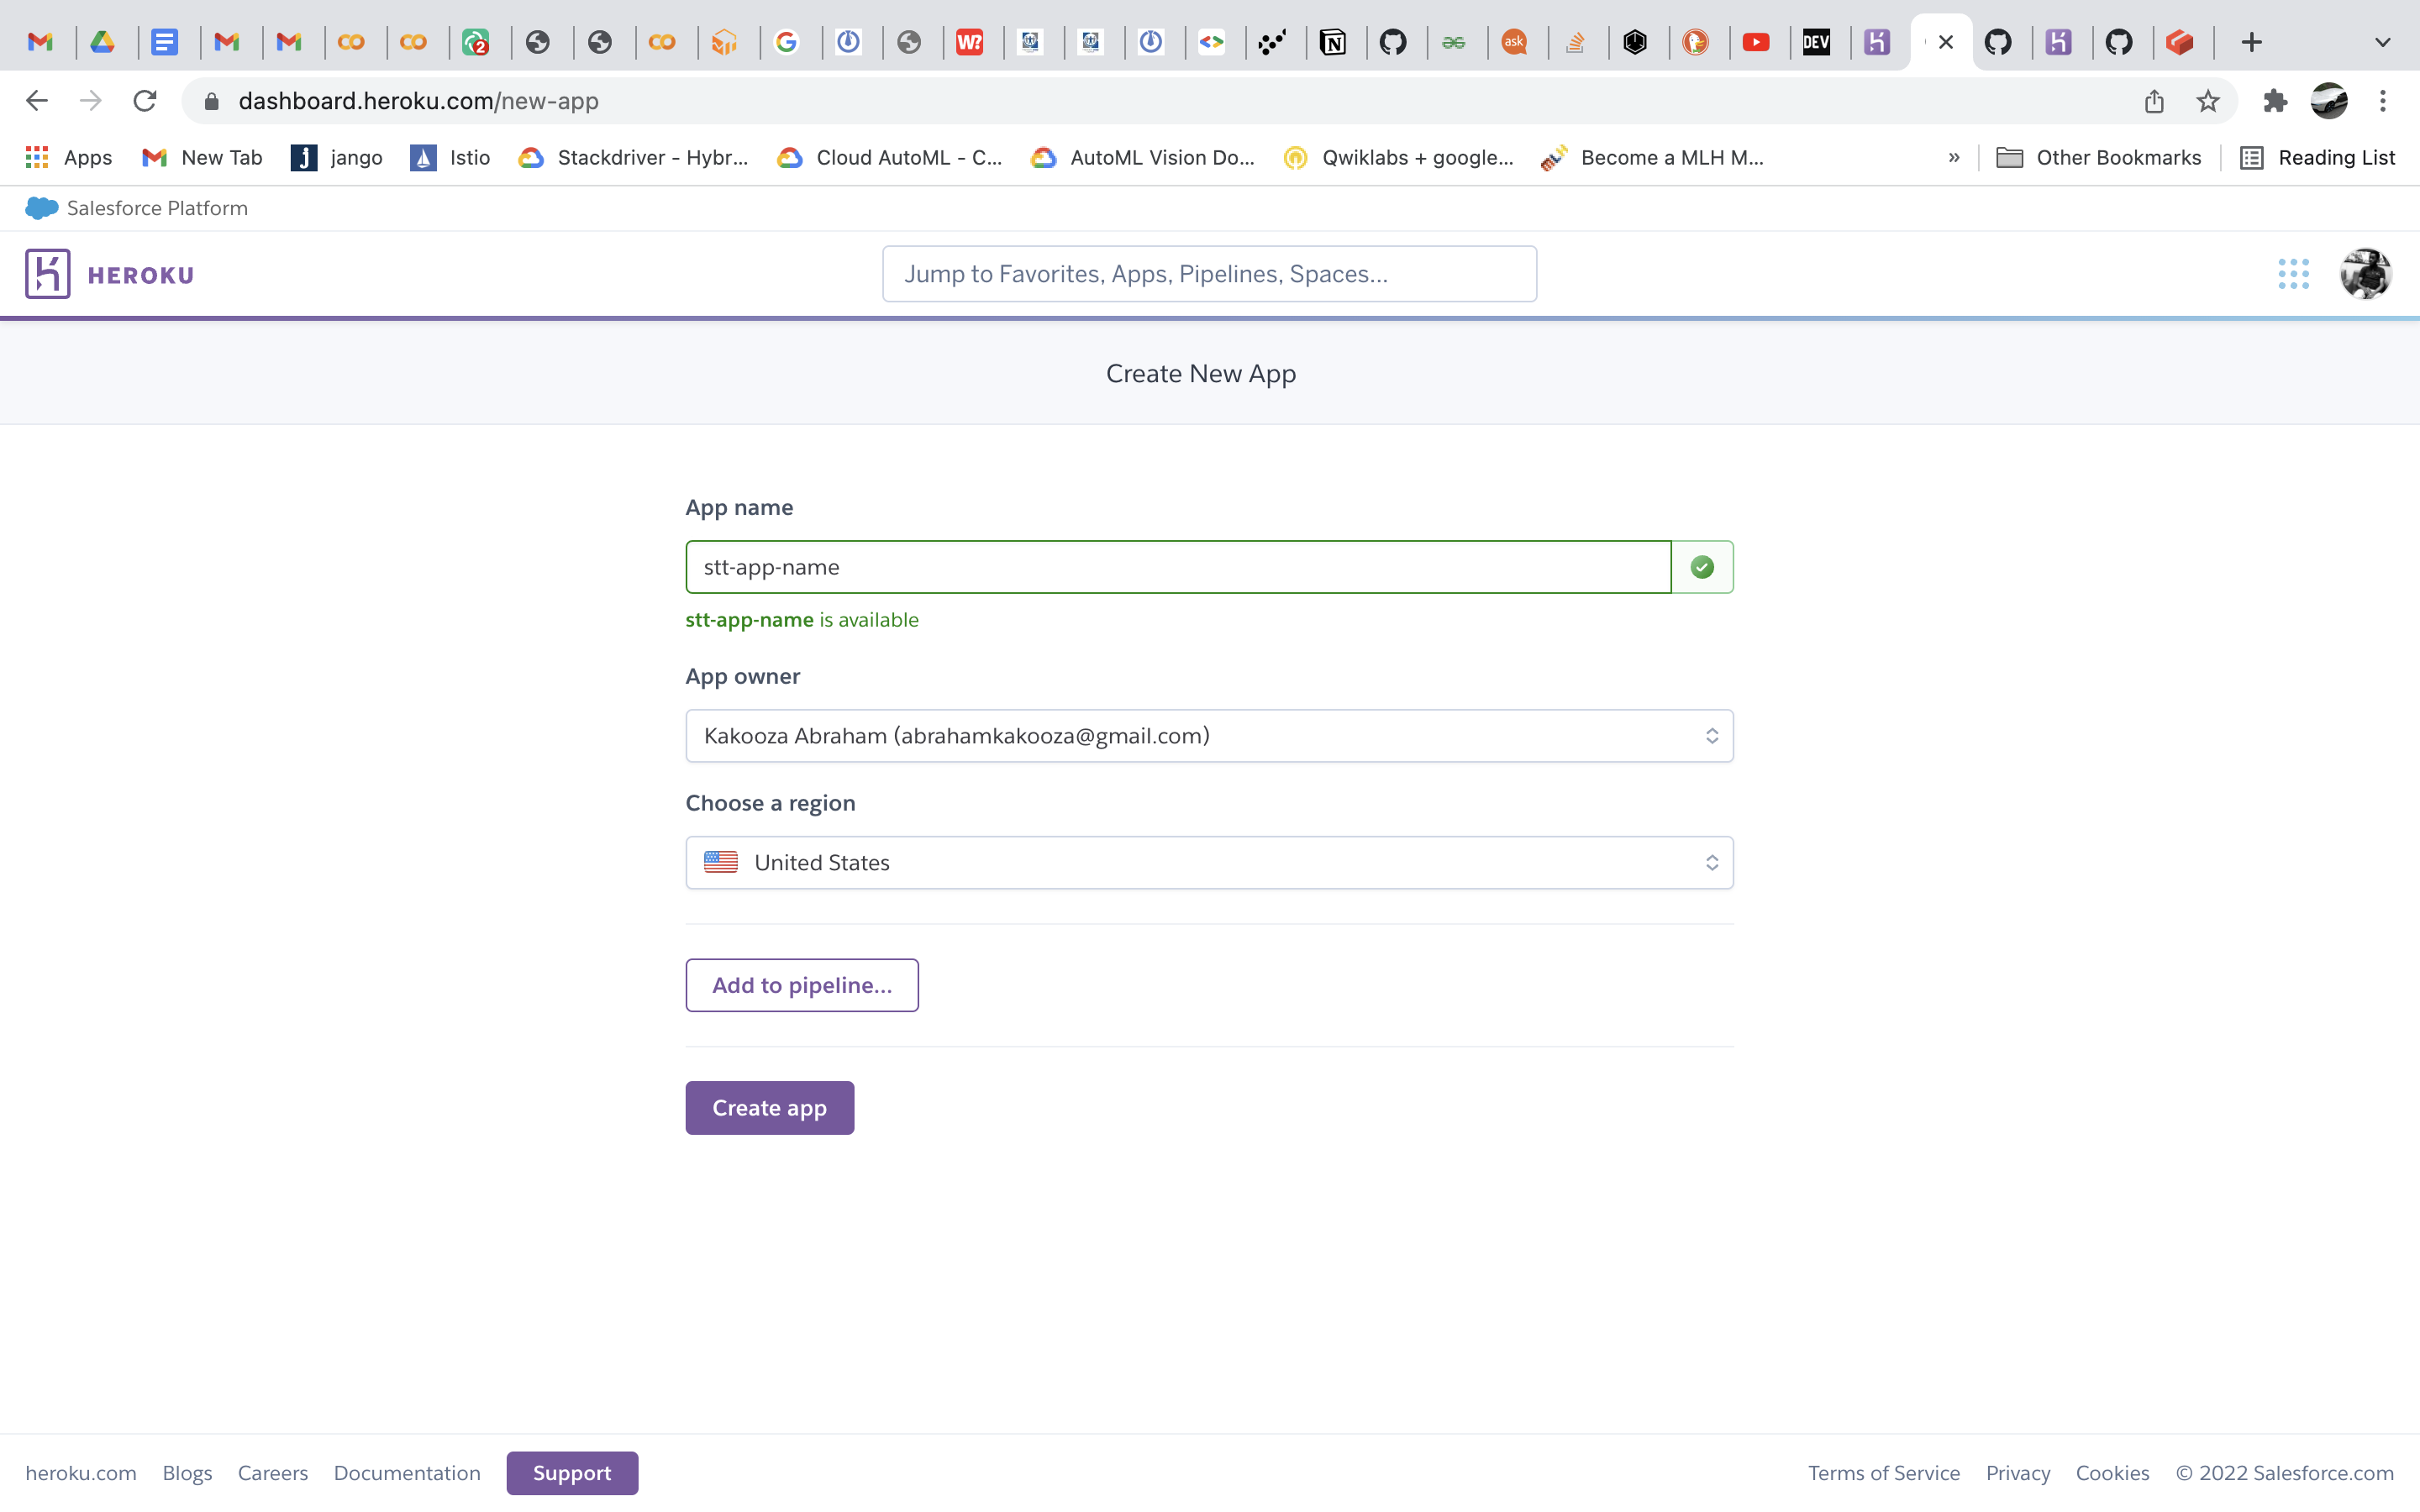Click the Heroku logo icon
Screen dimensions: 2420x1512
click(x=47, y=274)
